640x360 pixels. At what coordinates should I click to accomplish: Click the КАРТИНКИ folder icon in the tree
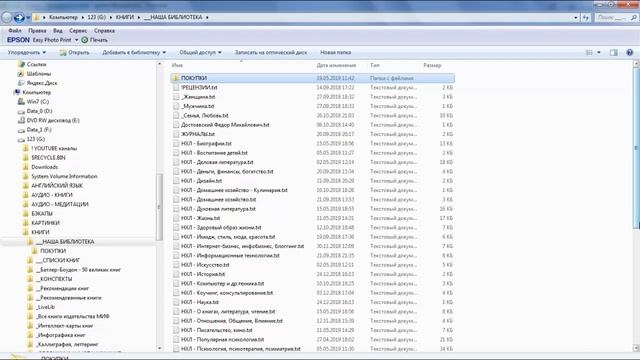[x=26, y=223]
